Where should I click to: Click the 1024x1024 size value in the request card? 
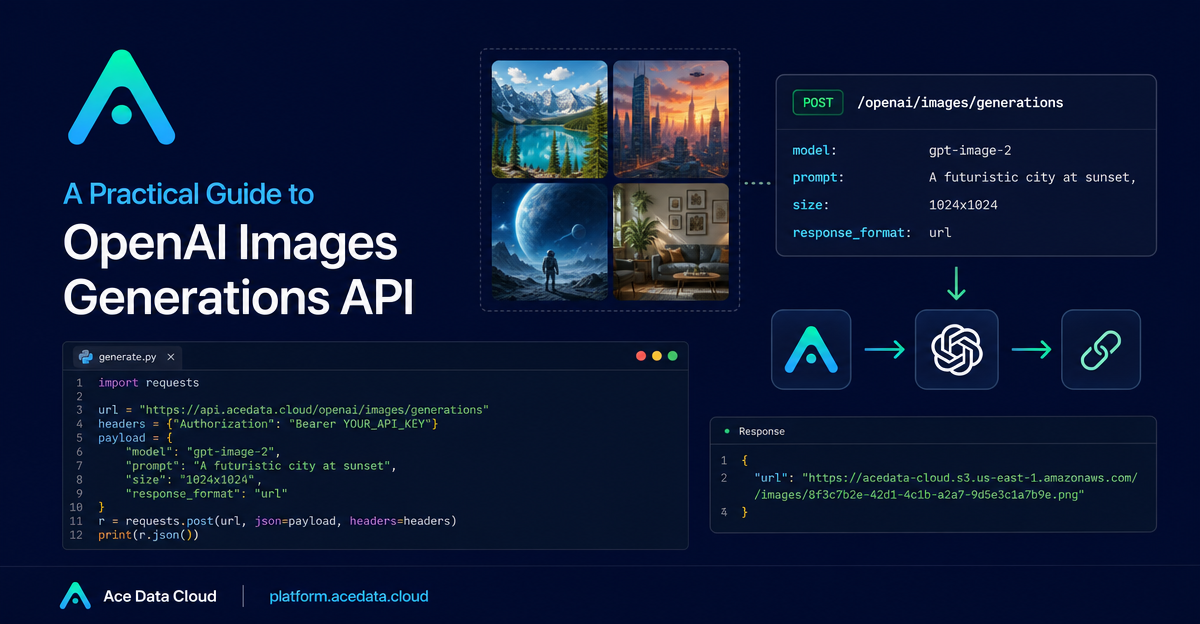pos(963,204)
